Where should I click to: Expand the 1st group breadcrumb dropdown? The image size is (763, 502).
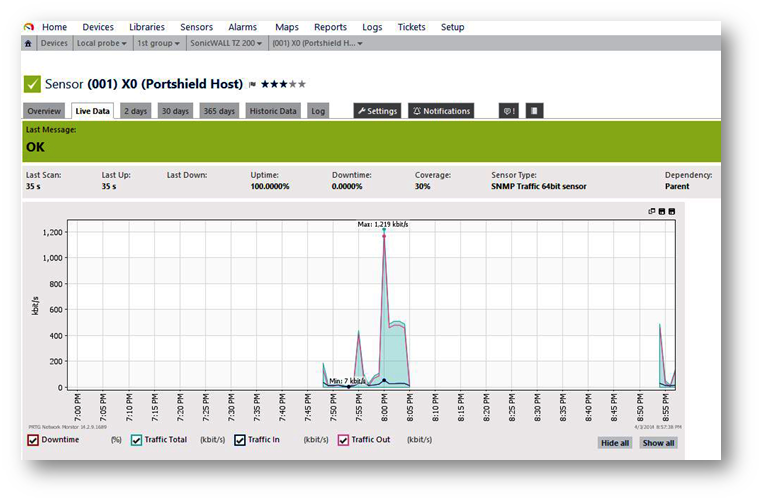pos(158,44)
